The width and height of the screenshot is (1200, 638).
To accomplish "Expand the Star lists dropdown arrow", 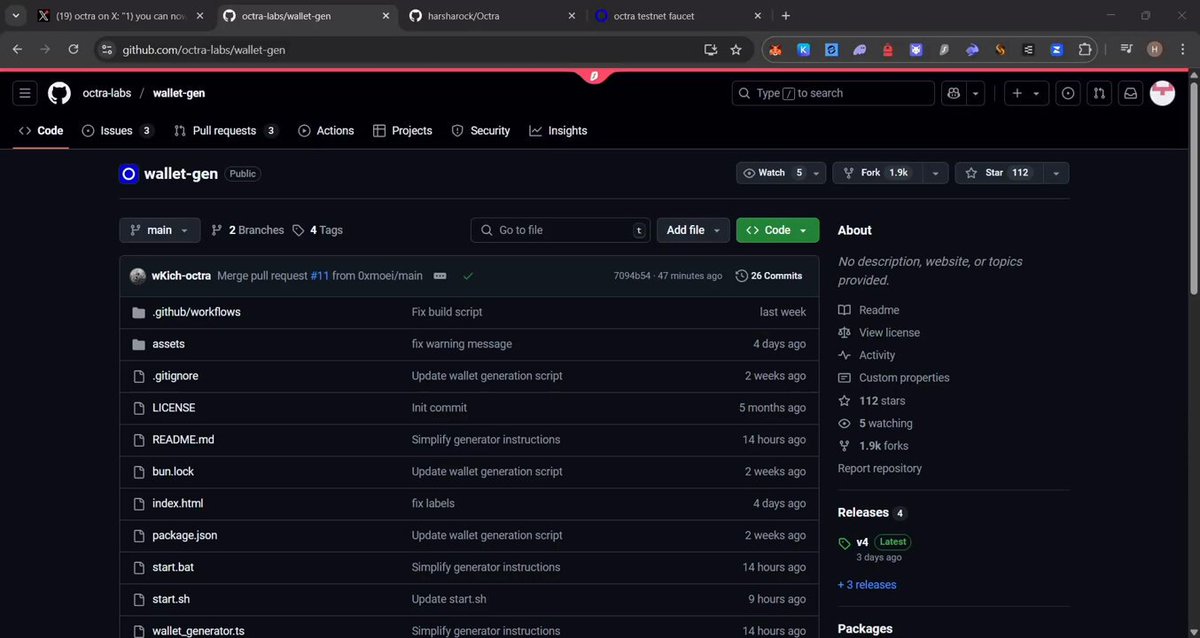I will 1055,173.
